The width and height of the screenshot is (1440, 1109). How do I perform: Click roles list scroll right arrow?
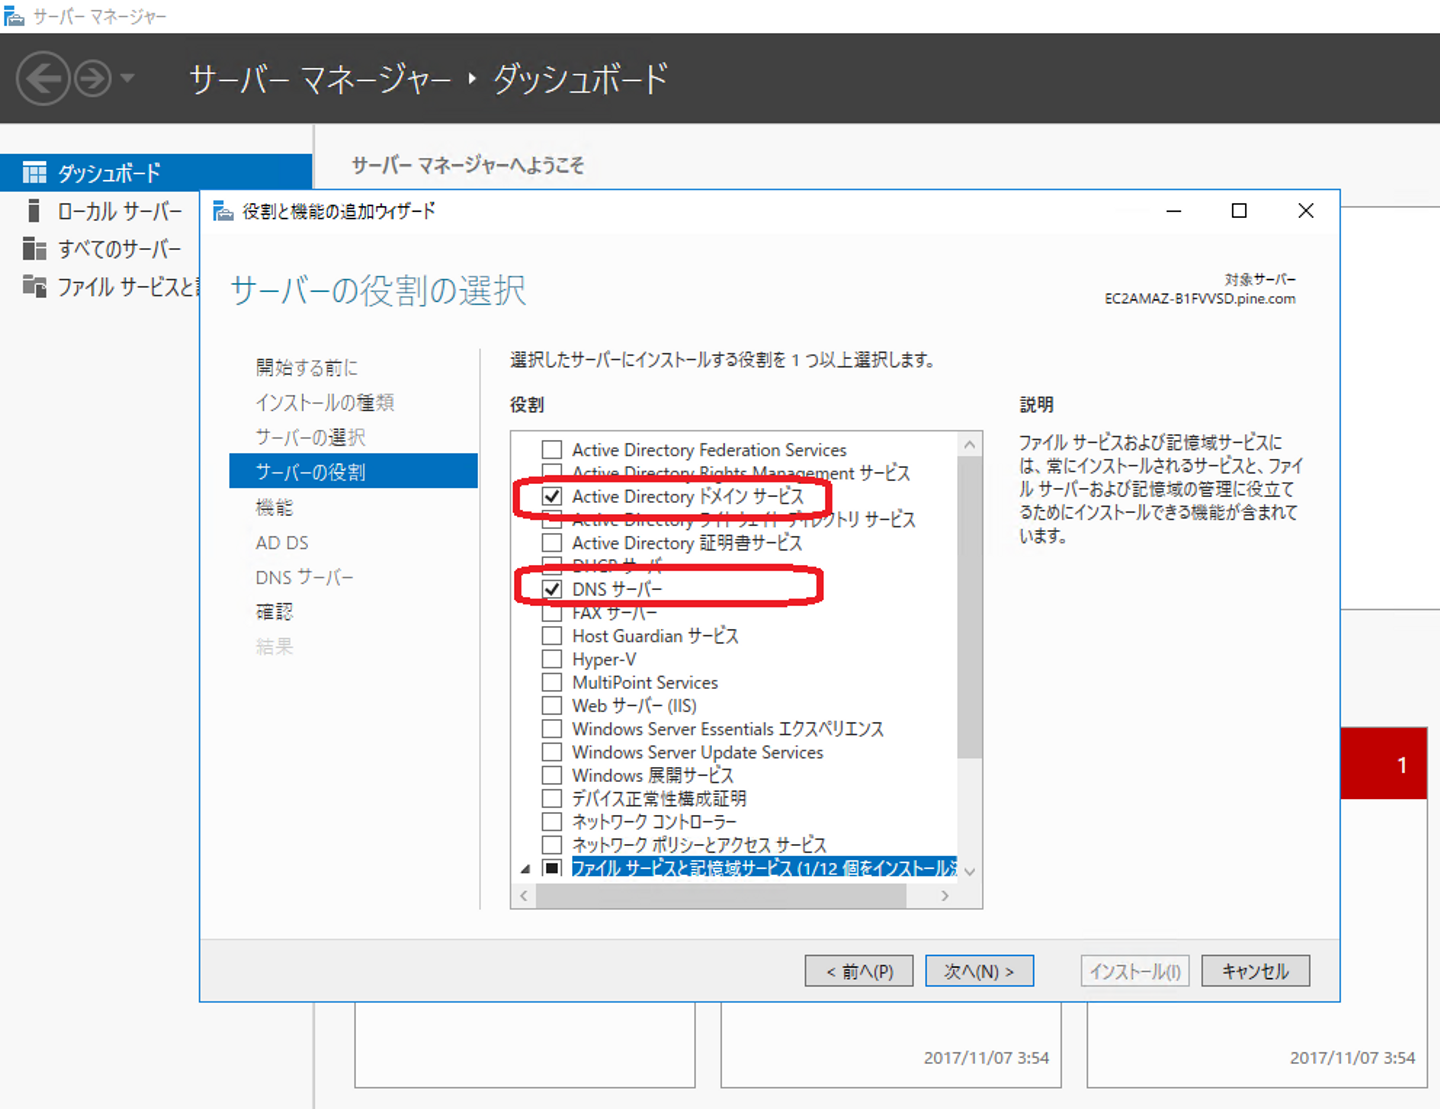tap(945, 896)
